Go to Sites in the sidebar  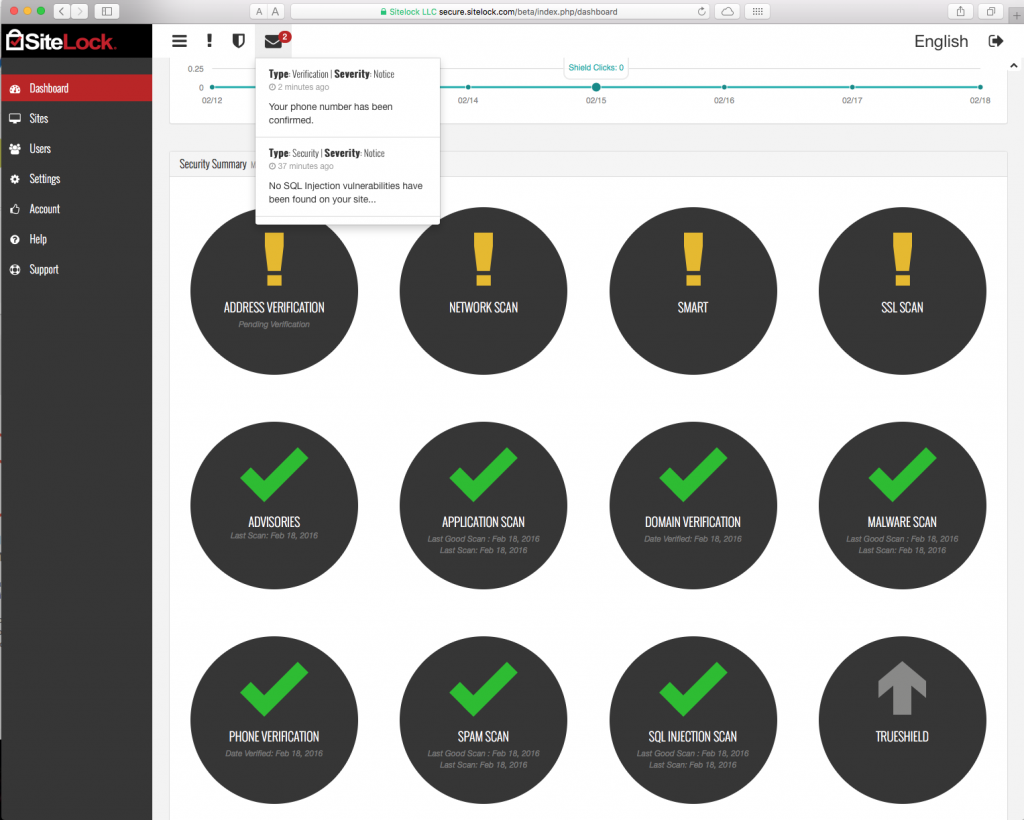click(x=38, y=118)
